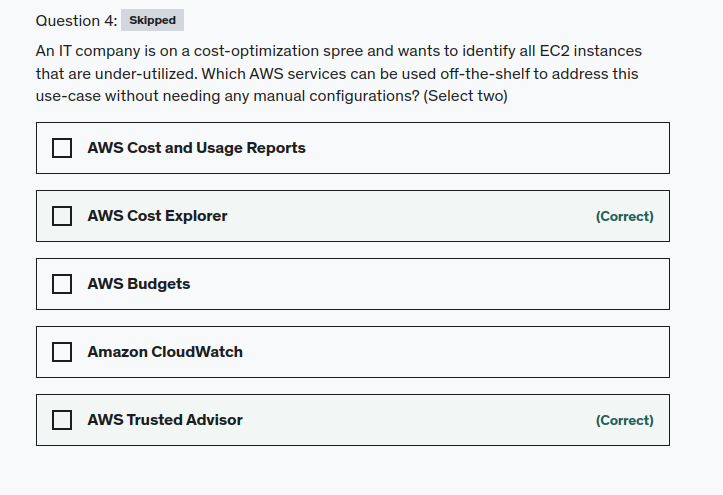The image size is (723, 495).
Task: Click the 'AWS Cost Explorer' answer label
Action: click(157, 216)
